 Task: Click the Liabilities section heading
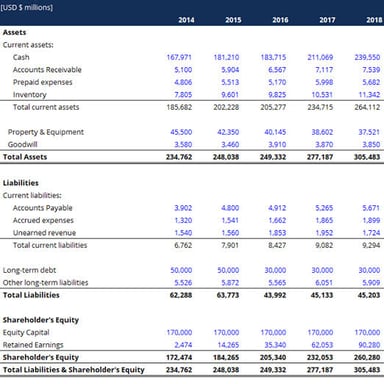coord(21,183)
